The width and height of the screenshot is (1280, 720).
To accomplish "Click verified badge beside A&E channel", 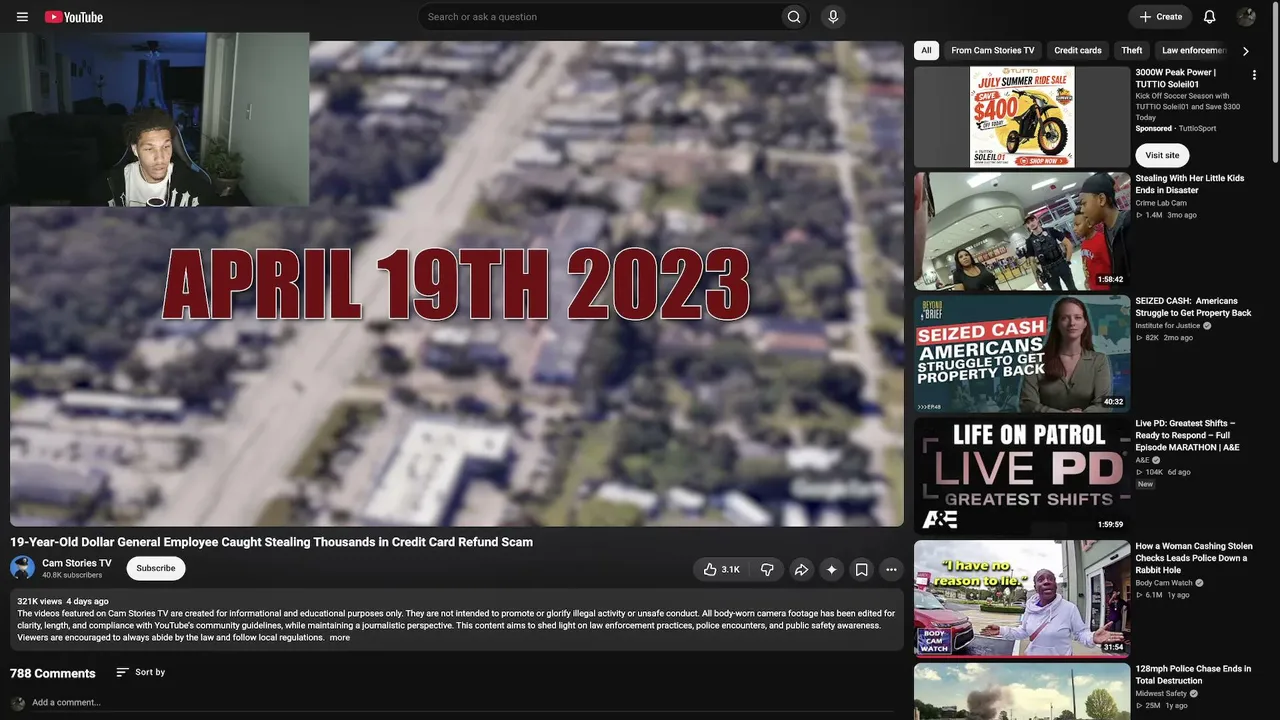I will pyautogui.click(x=1157, y=460).
